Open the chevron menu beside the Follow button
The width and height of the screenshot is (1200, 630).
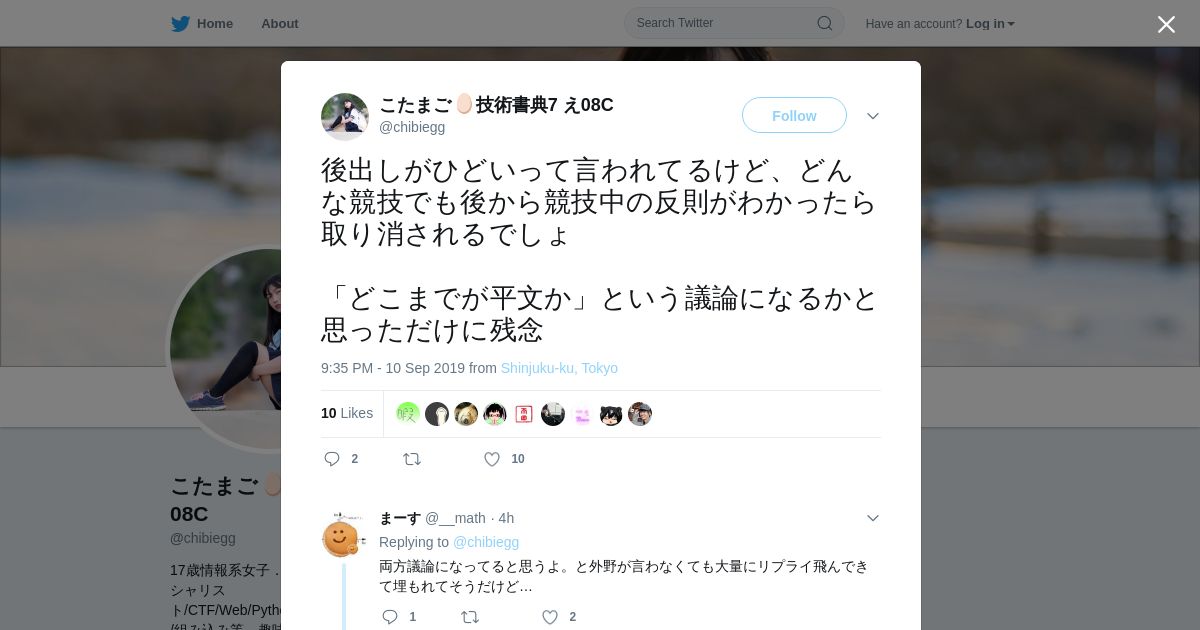click(x=873, y=116)
